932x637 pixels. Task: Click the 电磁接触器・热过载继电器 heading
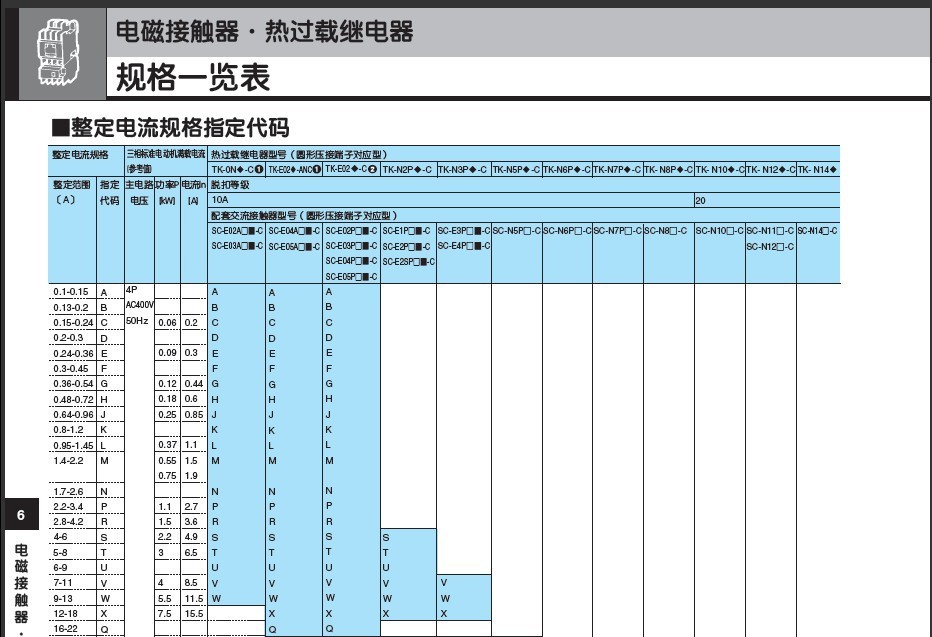pos(264,32)
